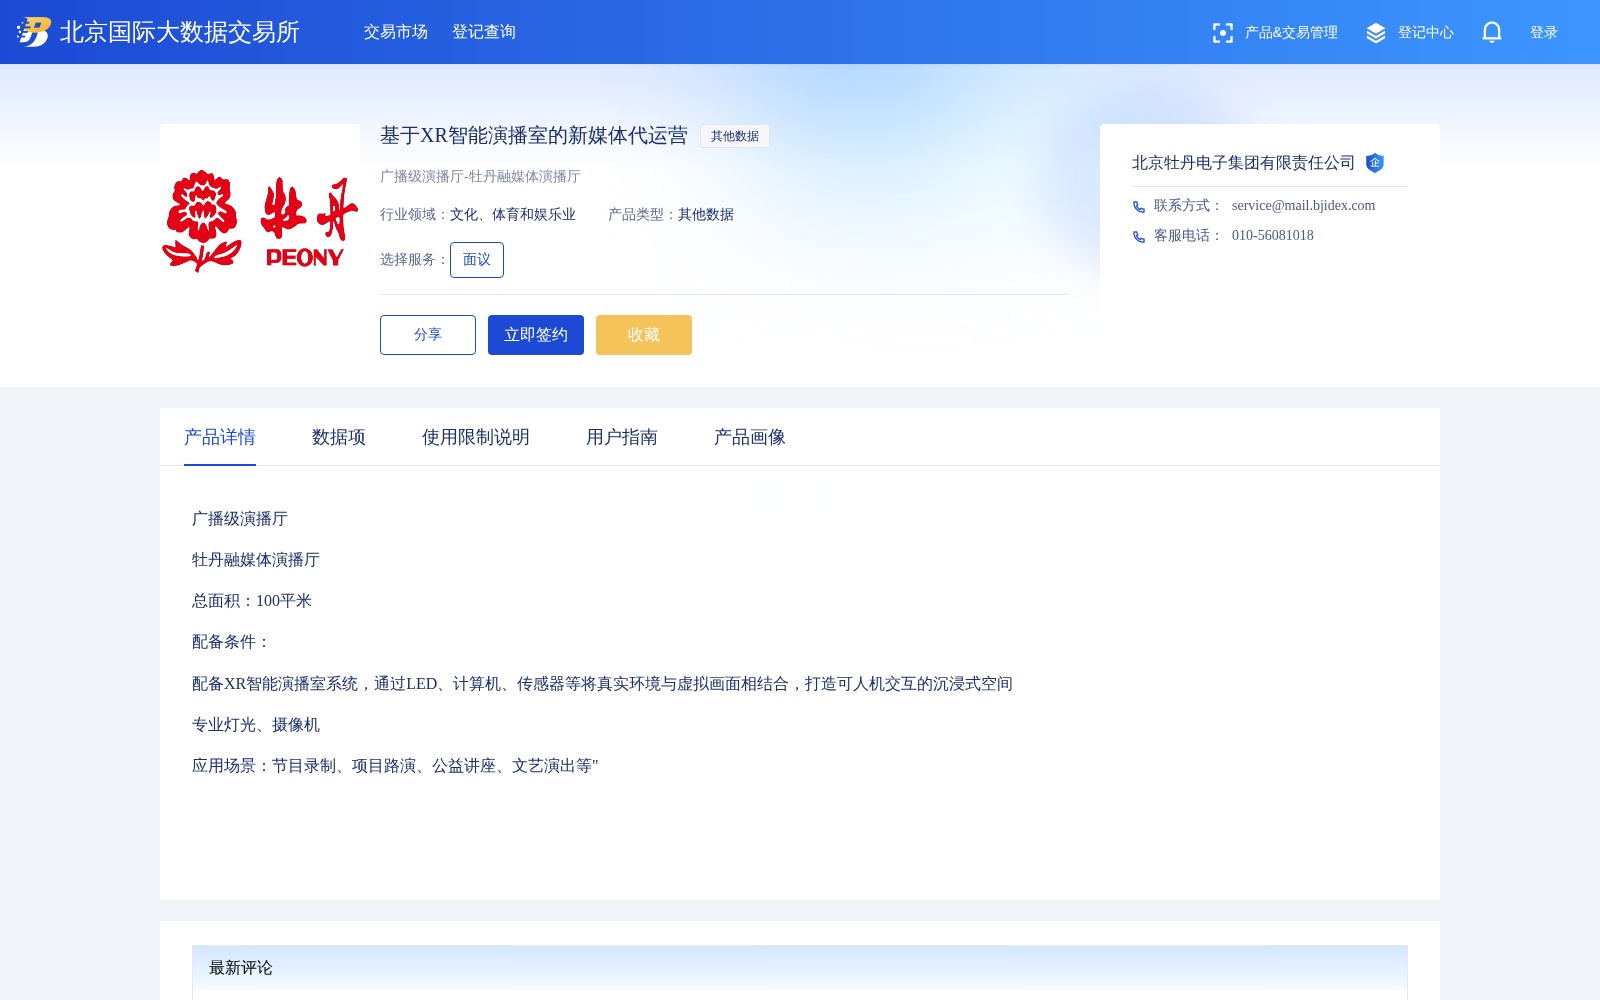Open the 产品&交易管理 scan icon

1222,33
